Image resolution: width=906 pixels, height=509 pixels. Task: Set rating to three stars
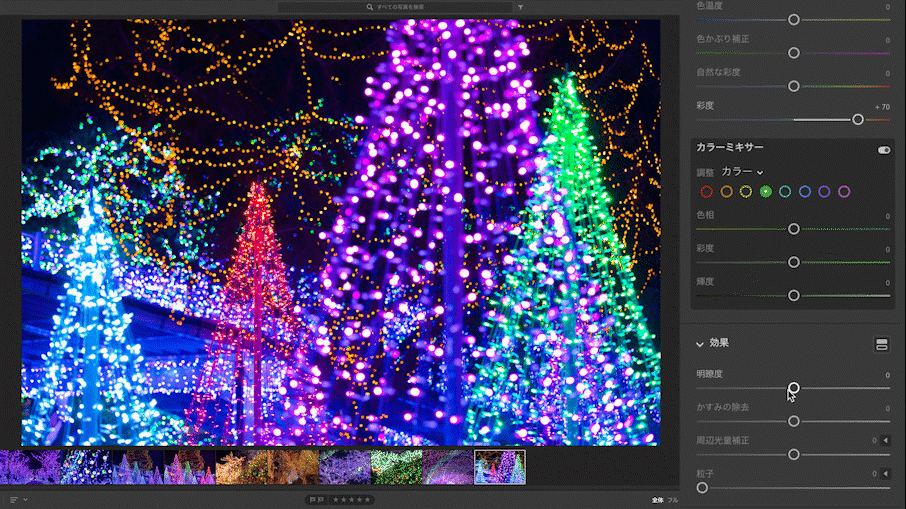click(x=351, y=500)
